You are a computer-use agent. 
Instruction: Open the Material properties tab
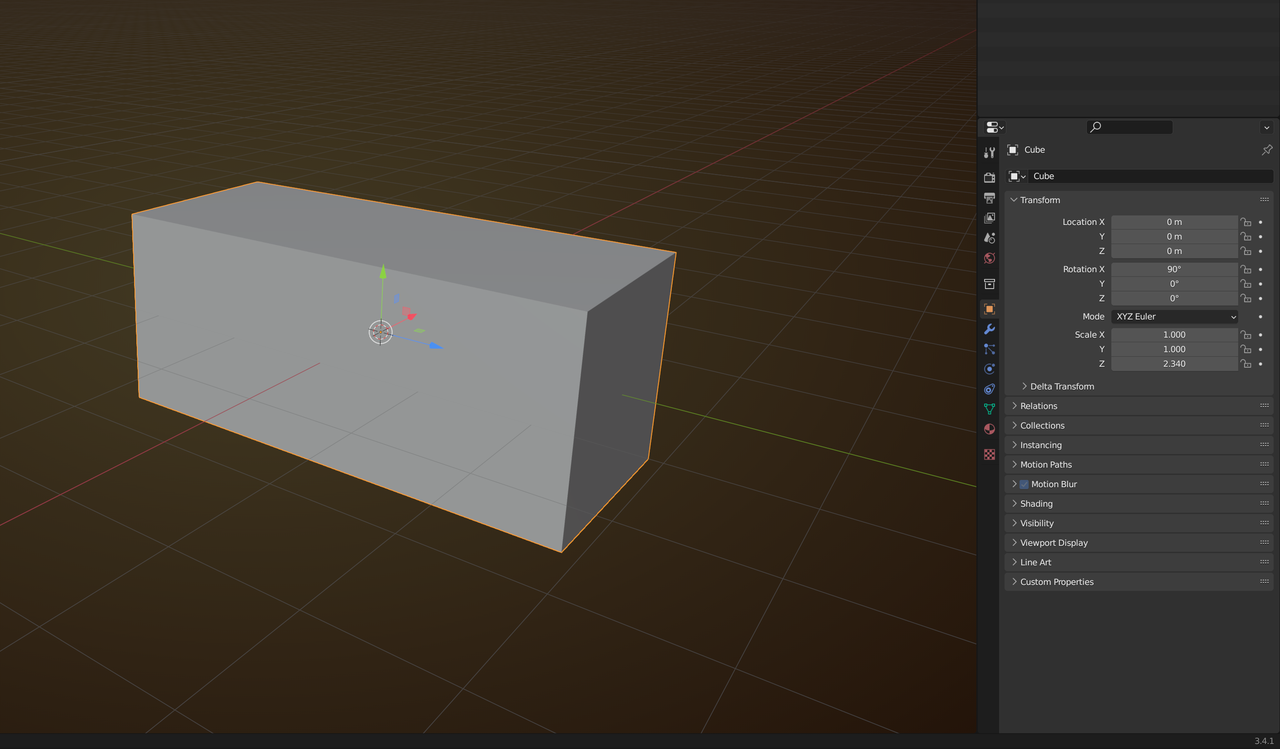coord(989,429)
